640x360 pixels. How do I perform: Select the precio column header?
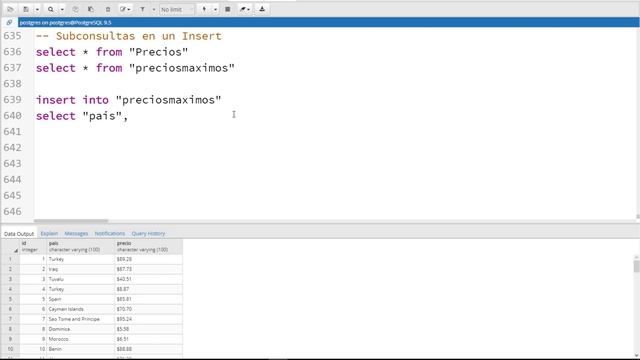tap(149, 246)
